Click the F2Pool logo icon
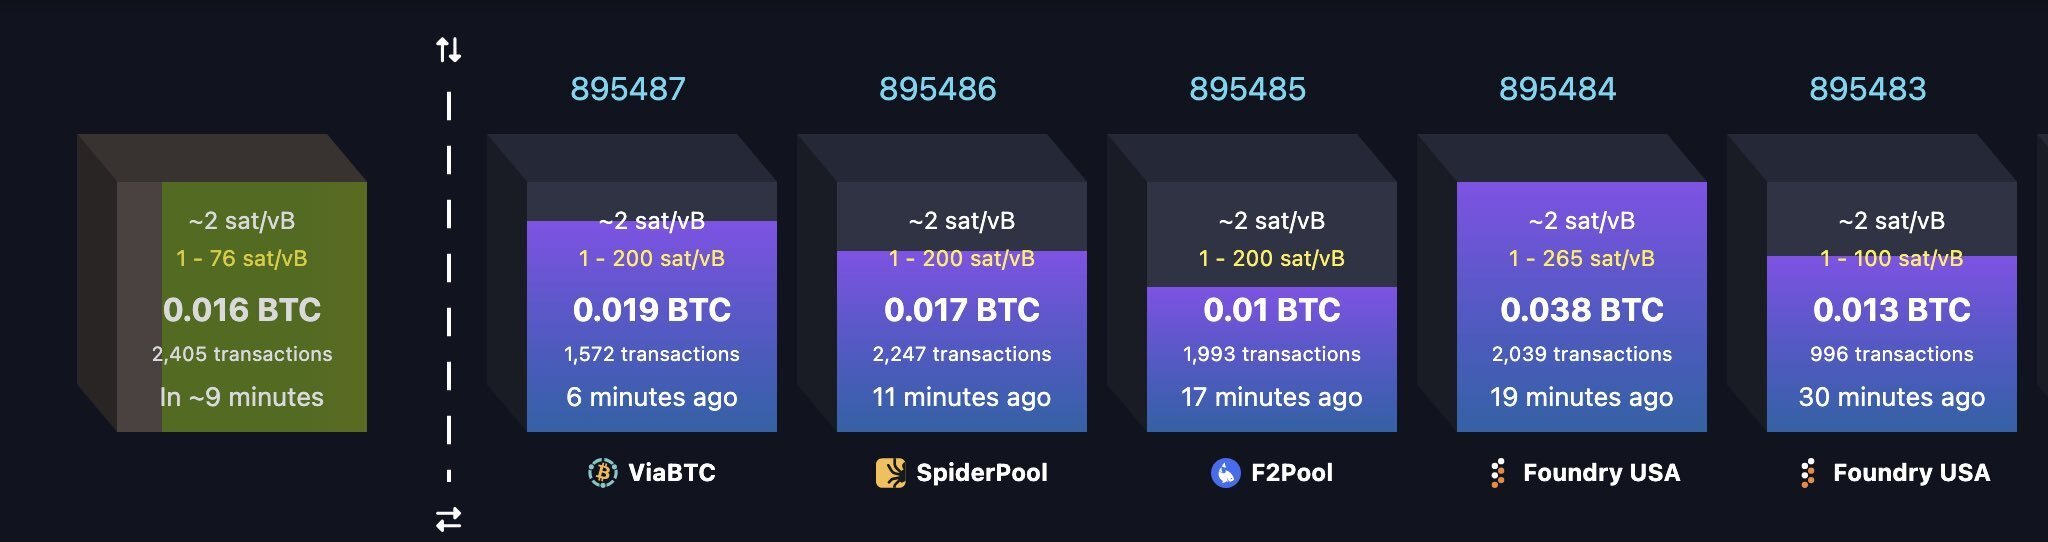 [x=1225, y=472]
